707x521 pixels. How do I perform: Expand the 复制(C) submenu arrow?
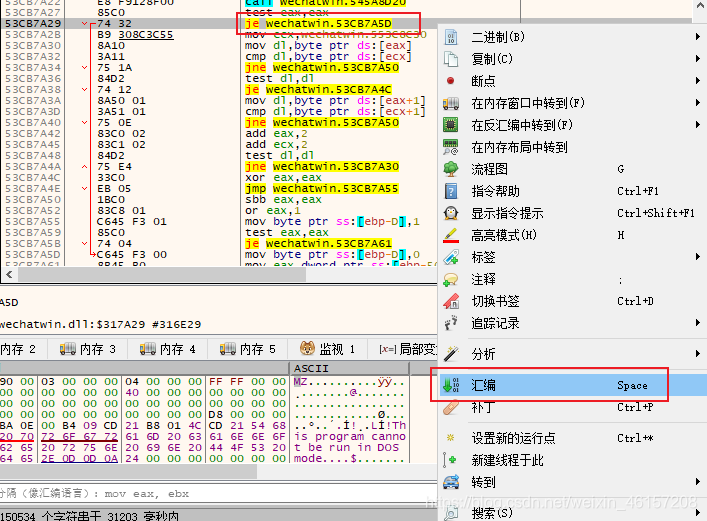(x=698, y=59)
